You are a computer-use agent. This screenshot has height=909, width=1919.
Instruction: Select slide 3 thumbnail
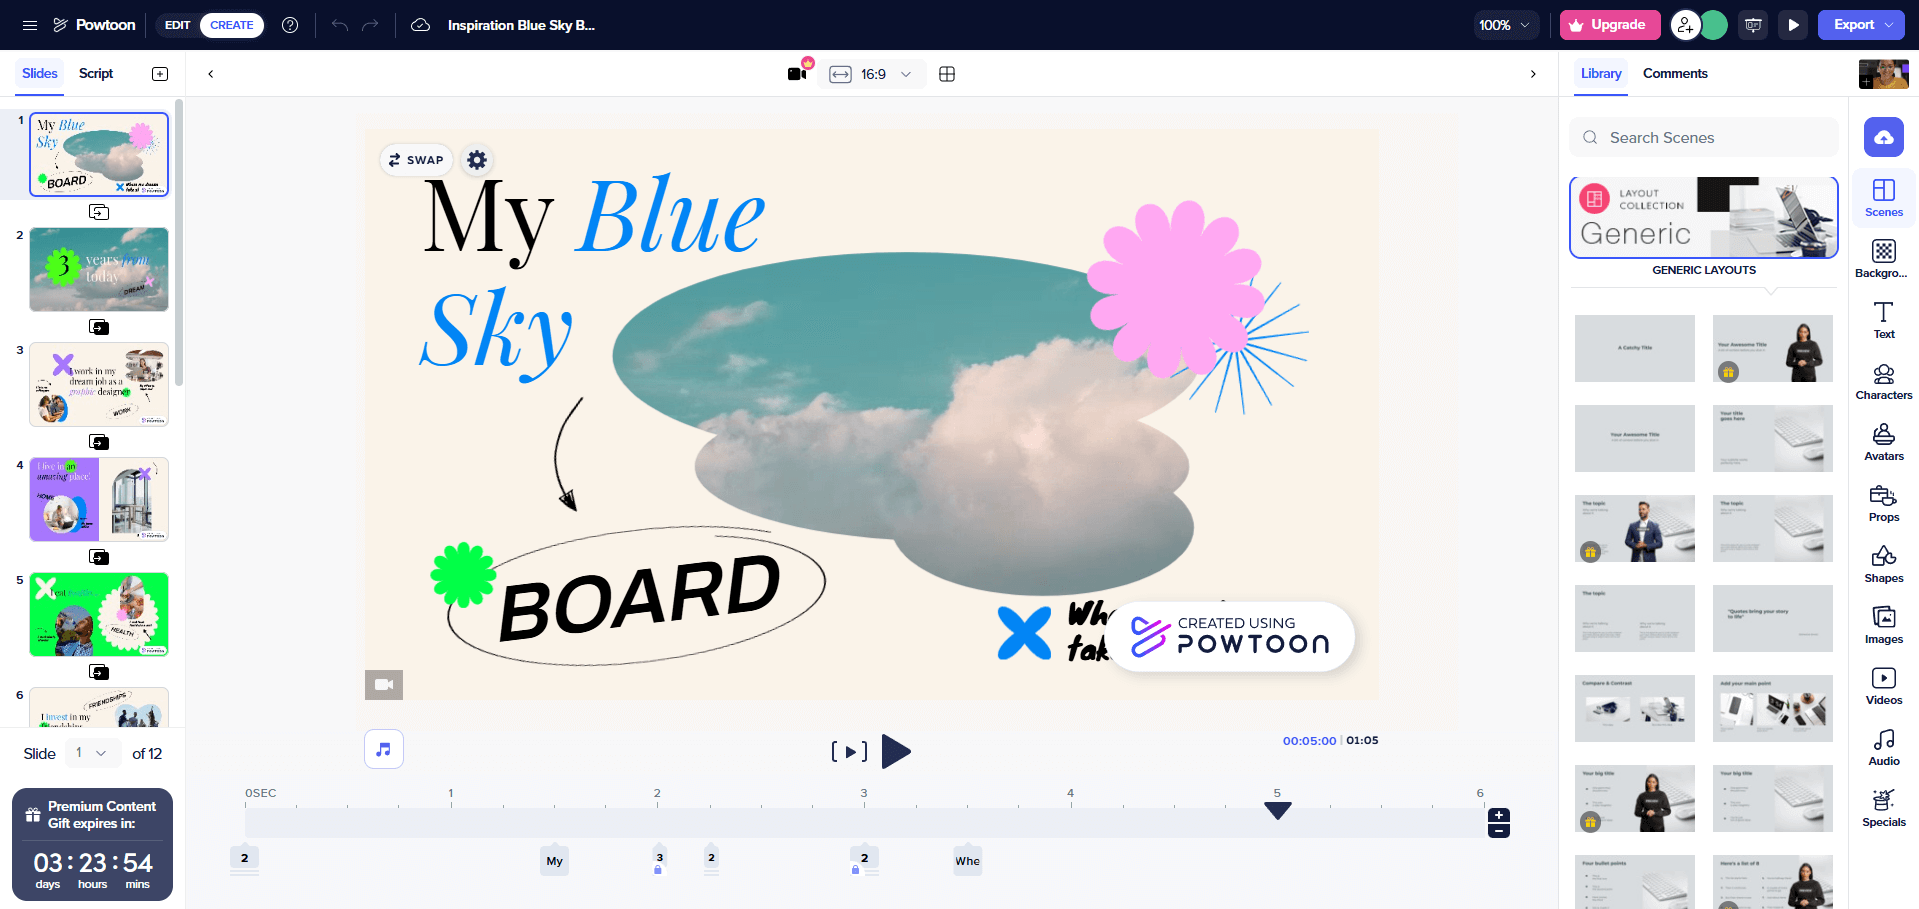99,384
